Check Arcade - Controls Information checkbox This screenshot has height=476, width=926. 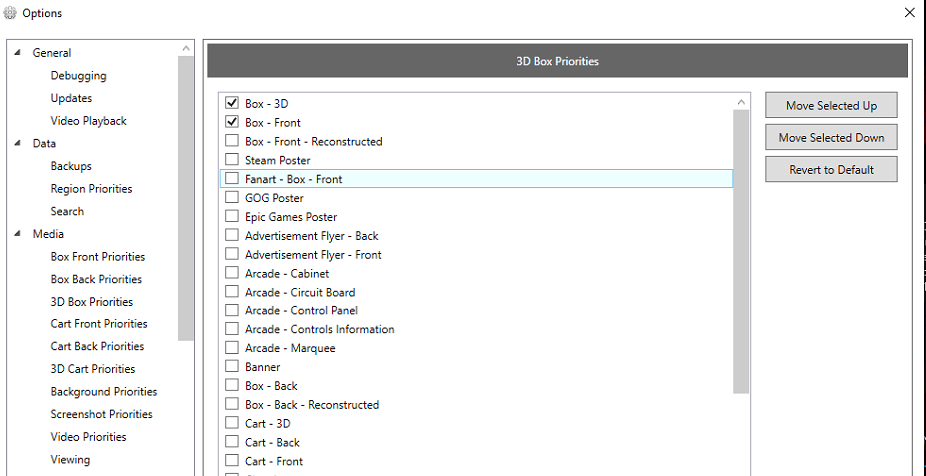pyautogui.click(x=232, y=329)
